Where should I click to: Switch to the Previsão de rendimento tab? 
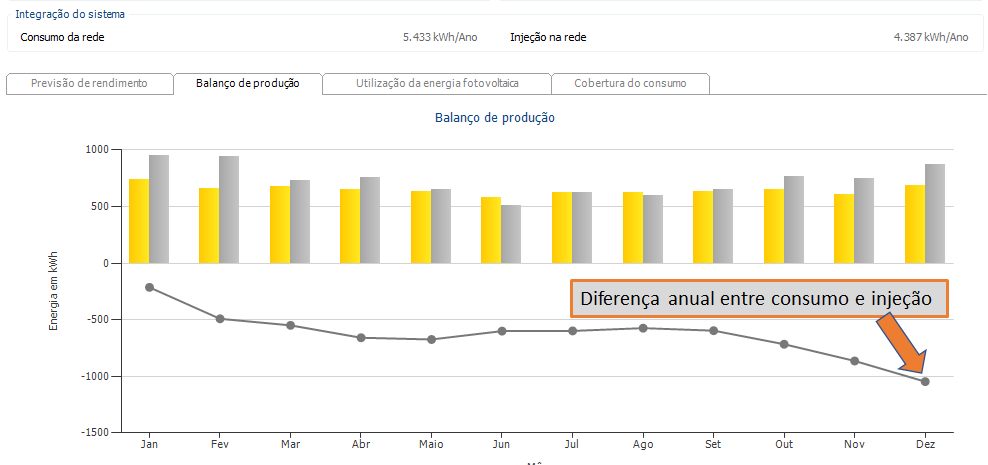[x=89, y=84]
